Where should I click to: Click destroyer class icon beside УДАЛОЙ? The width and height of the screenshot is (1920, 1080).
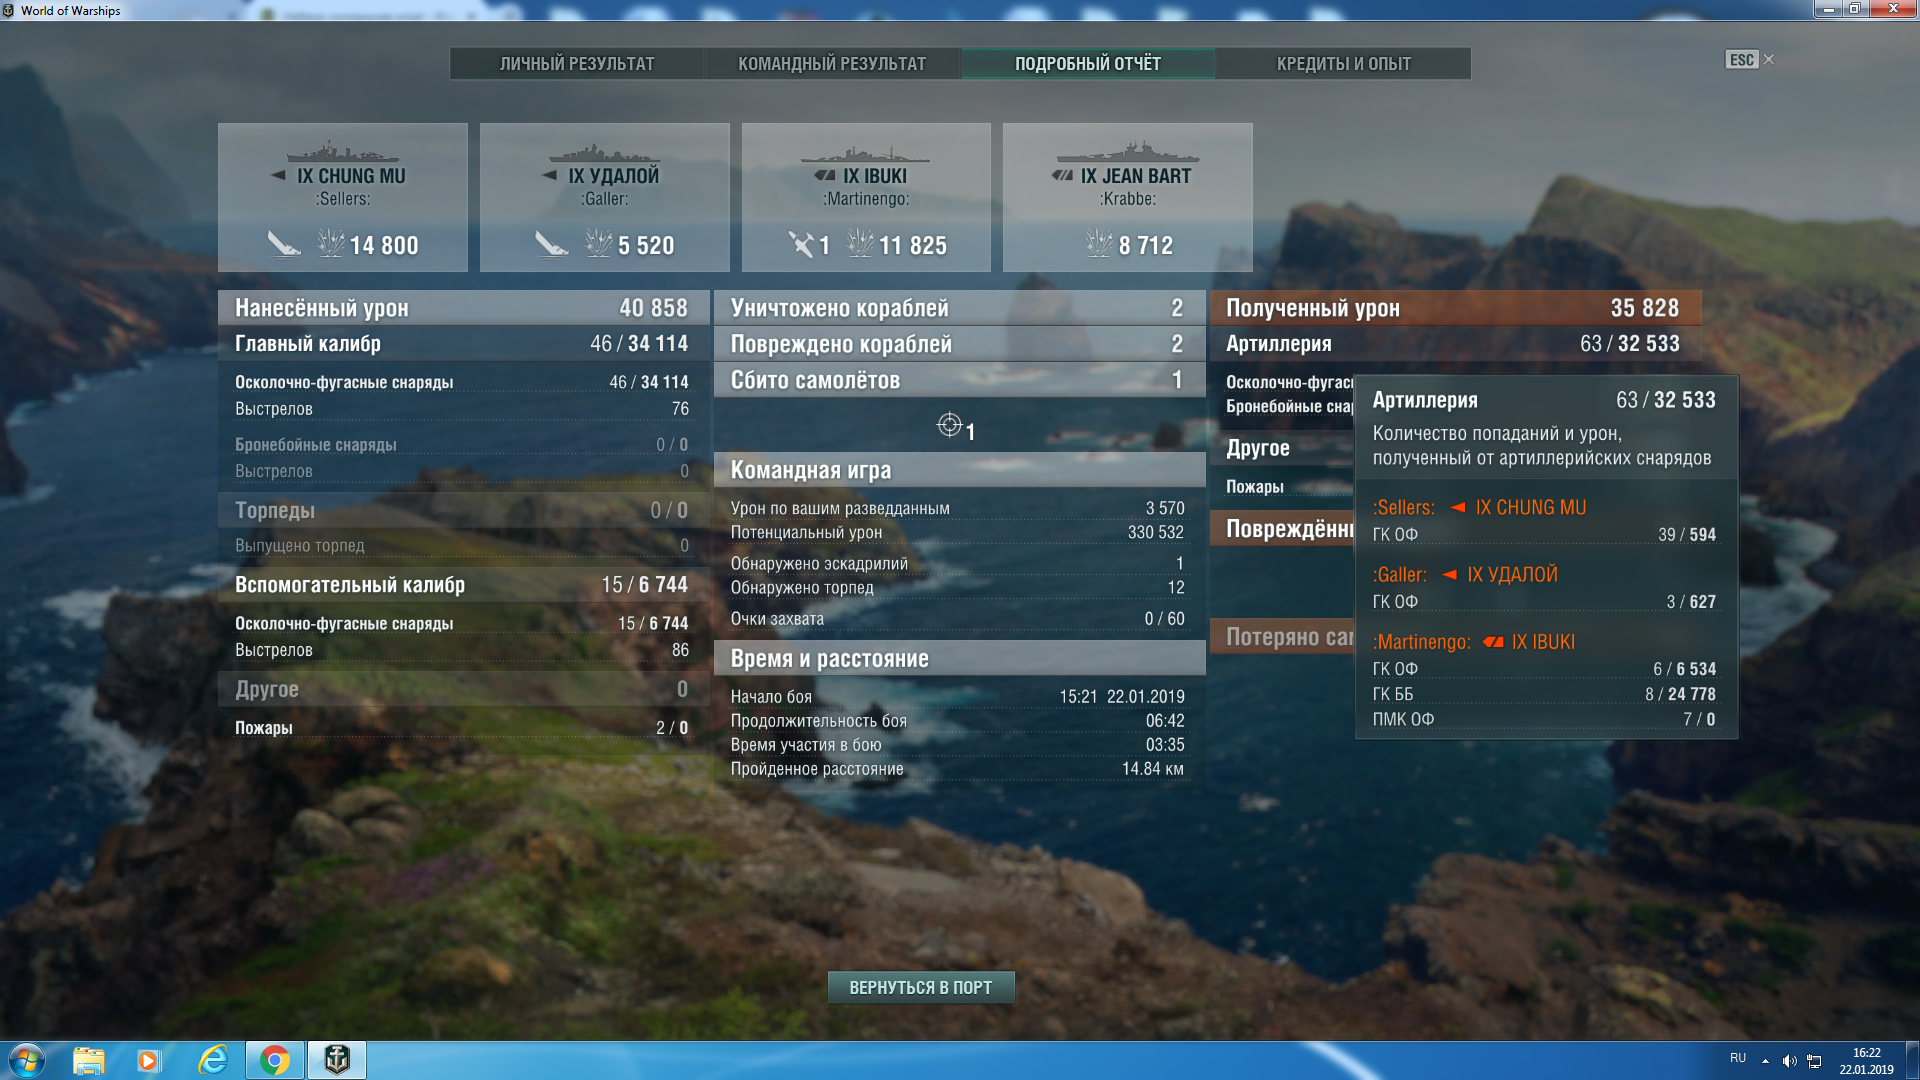click(x=550, y=175)
